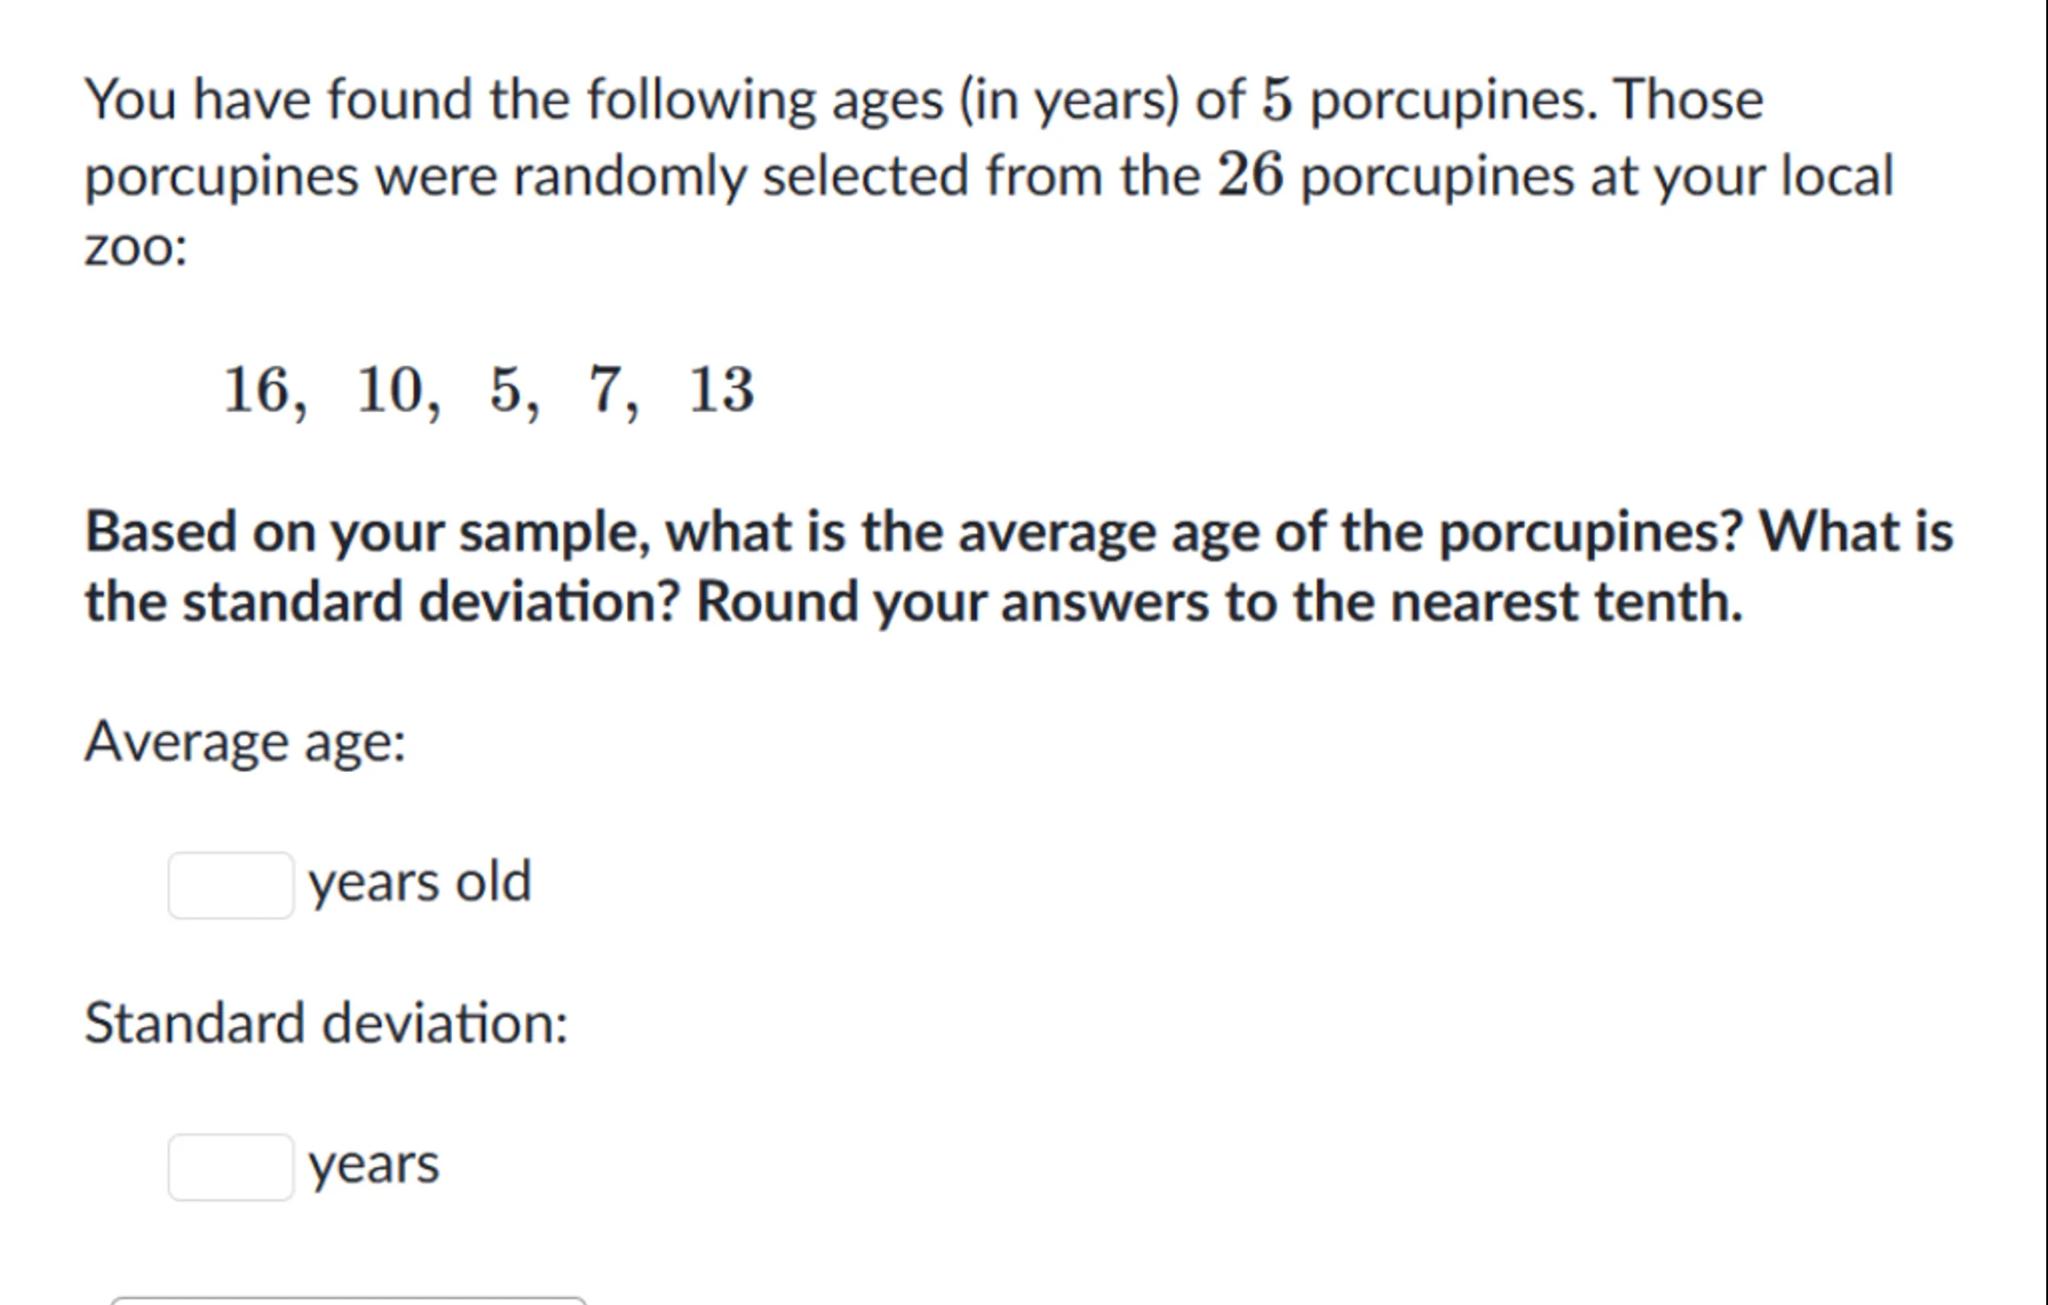The width and height of the screenshot is (2048, 1305).
Task: Click the number 13 in the ages list
Action: pos(721,389)
